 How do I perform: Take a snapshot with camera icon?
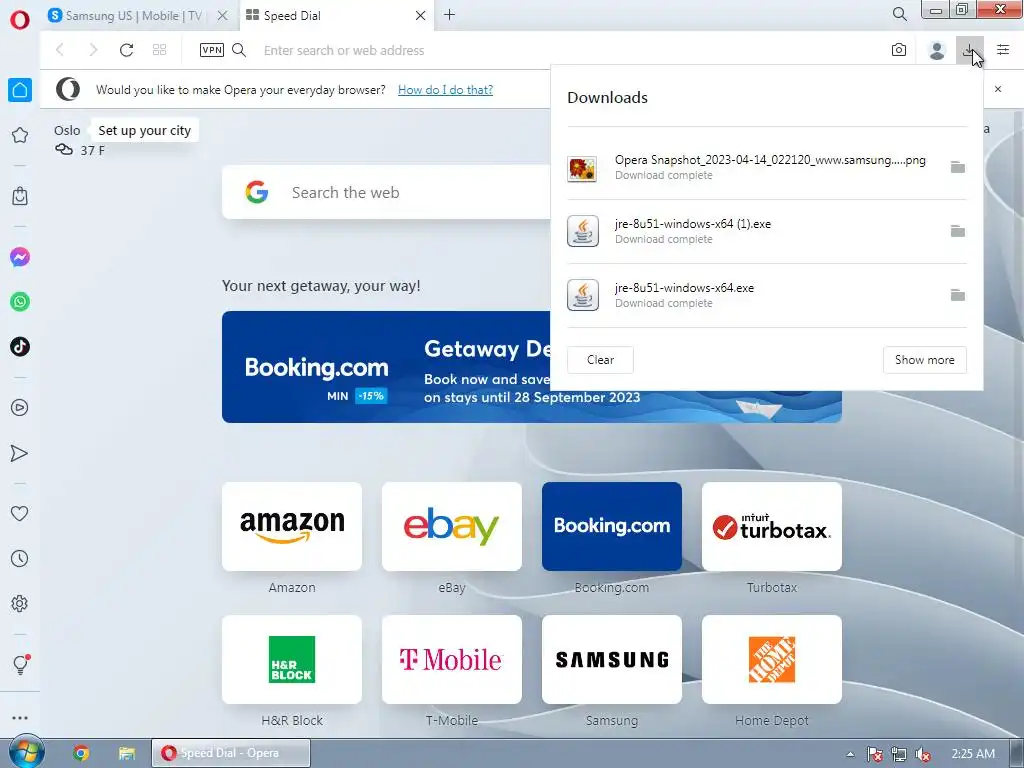(x=899, y=50)
